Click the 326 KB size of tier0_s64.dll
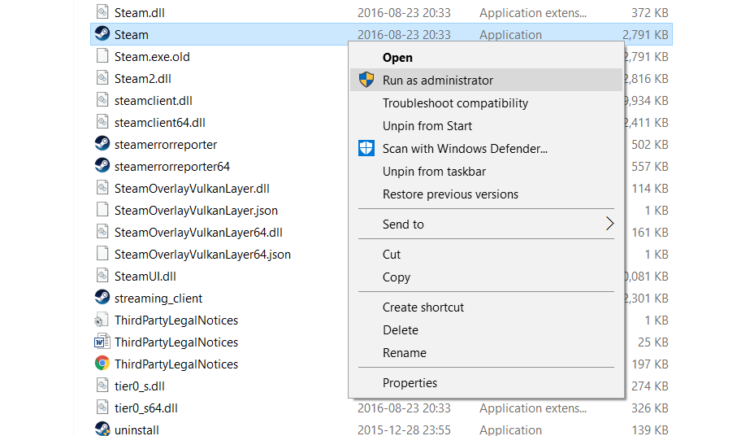This screenshot has height=436, width=750. [x=650, y=408]
